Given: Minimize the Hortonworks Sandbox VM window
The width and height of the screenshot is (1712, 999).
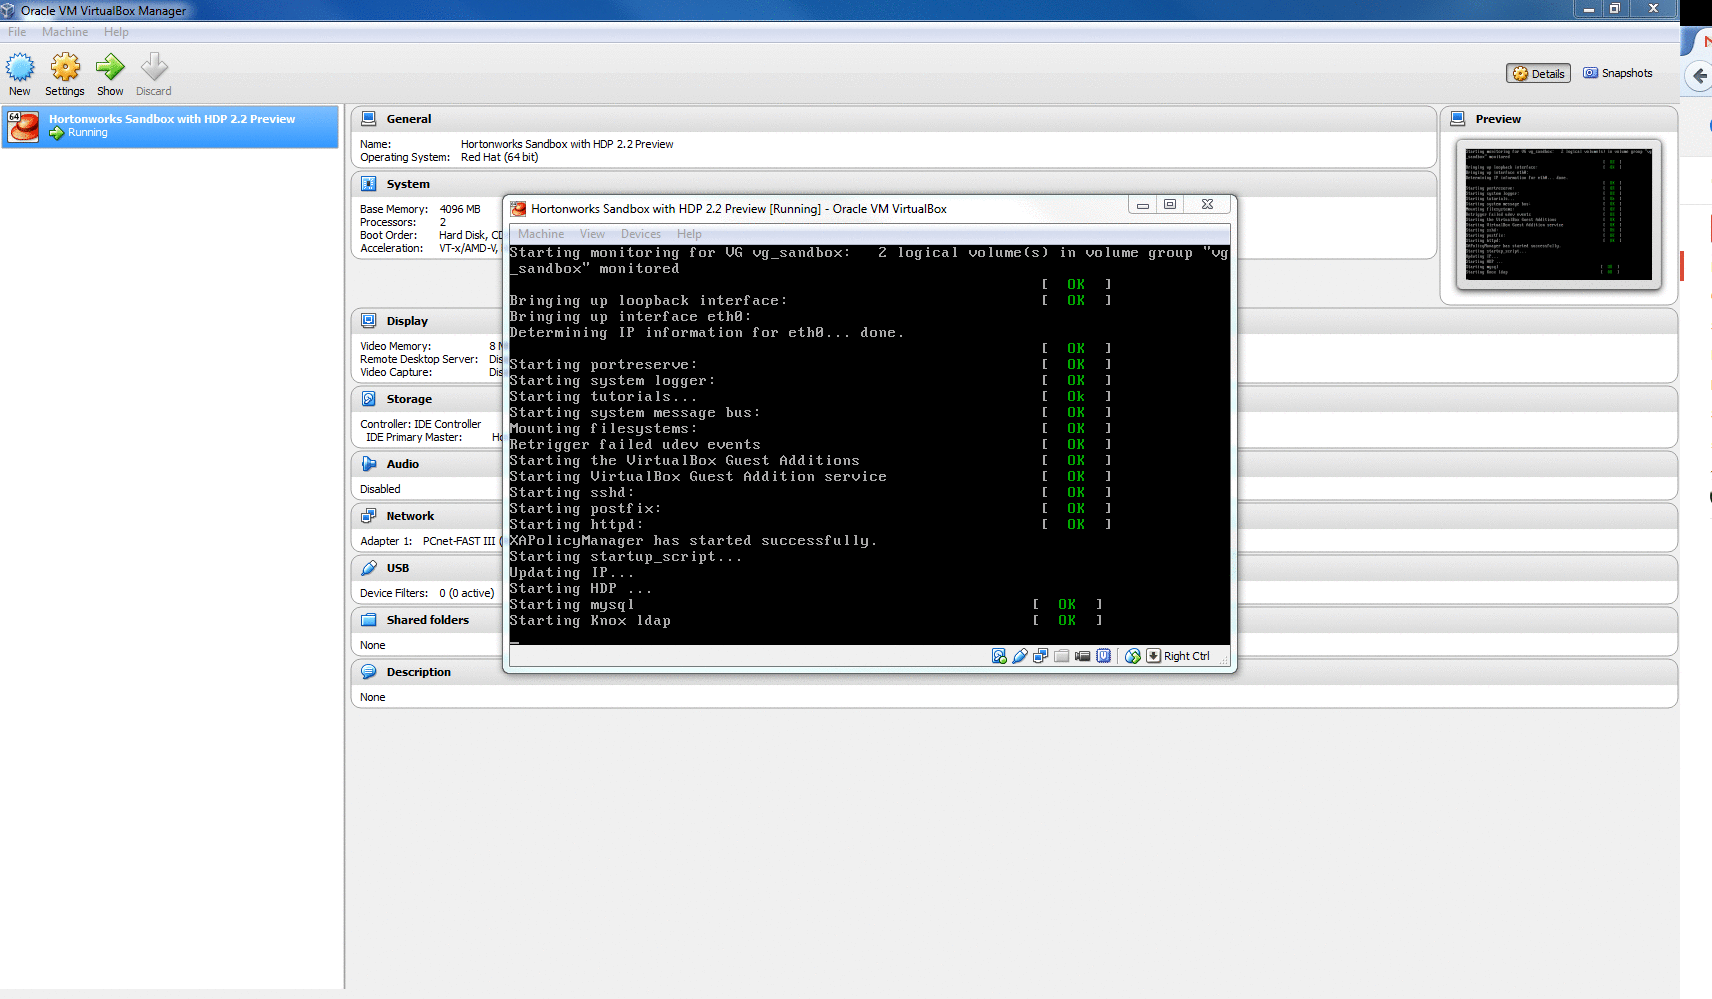Looking at the screenshot, I should click(1142, 204).
